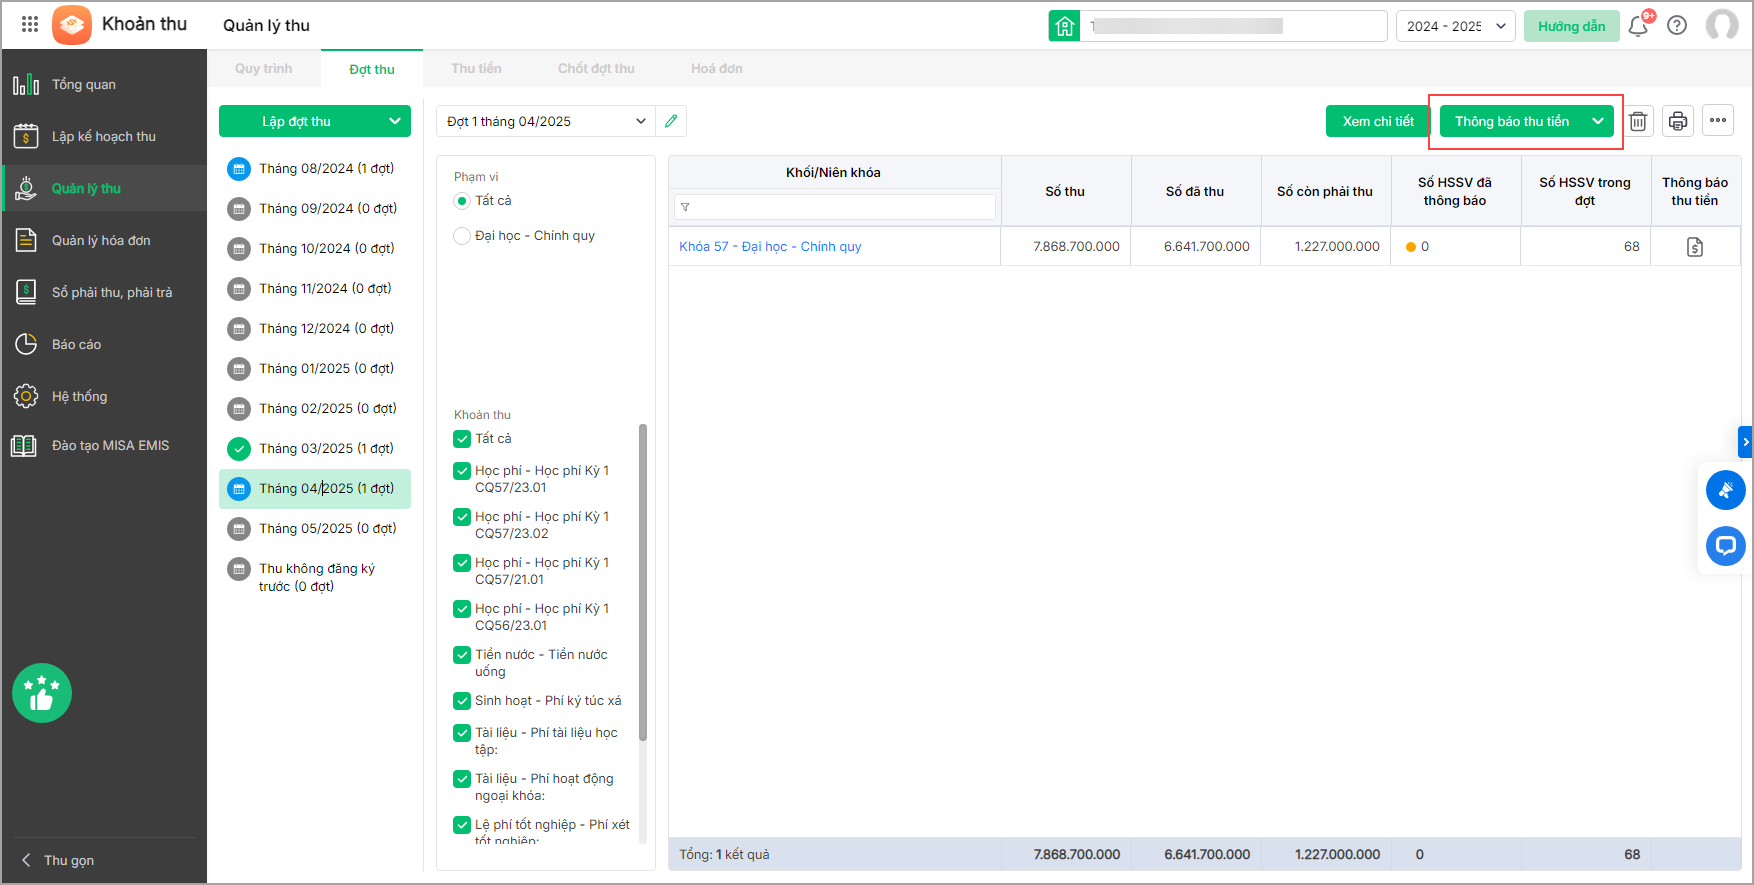The height and width of the screenshot is (885, 1754).
Task: Open the notification bell
Action: [x=1638, y=26]
